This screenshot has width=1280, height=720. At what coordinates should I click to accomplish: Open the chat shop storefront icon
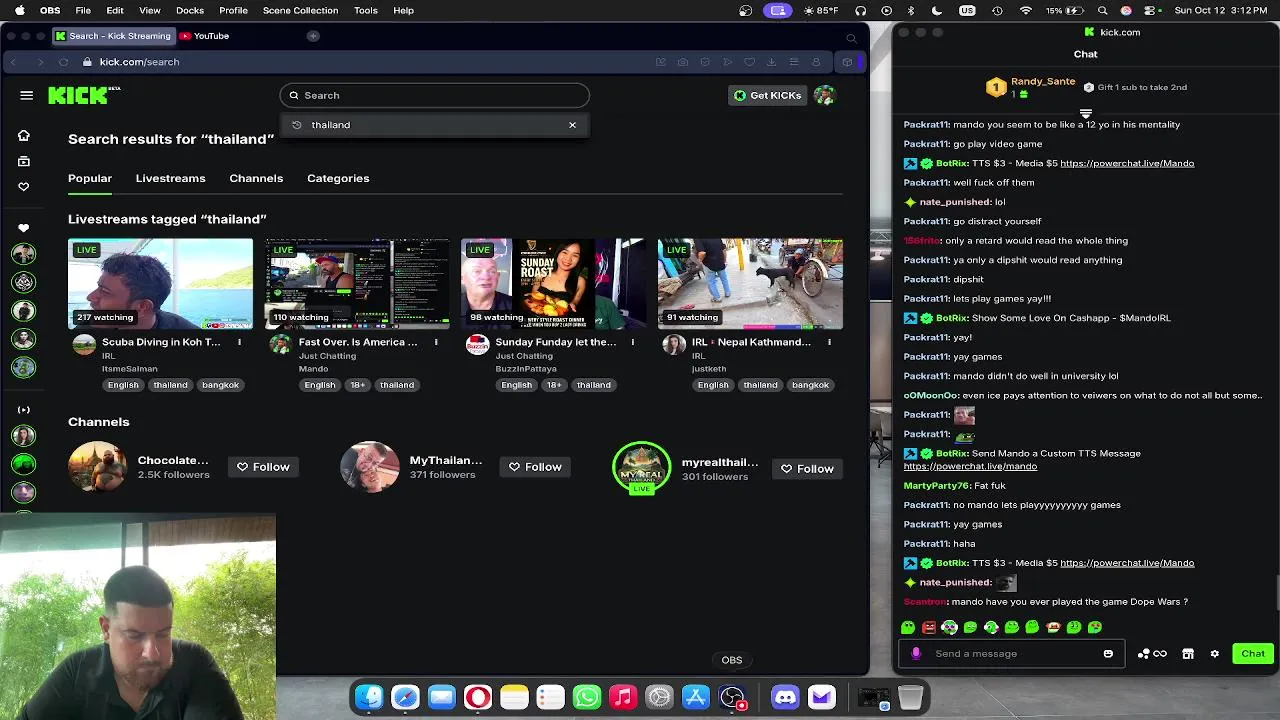click(x=1188, y=654)
